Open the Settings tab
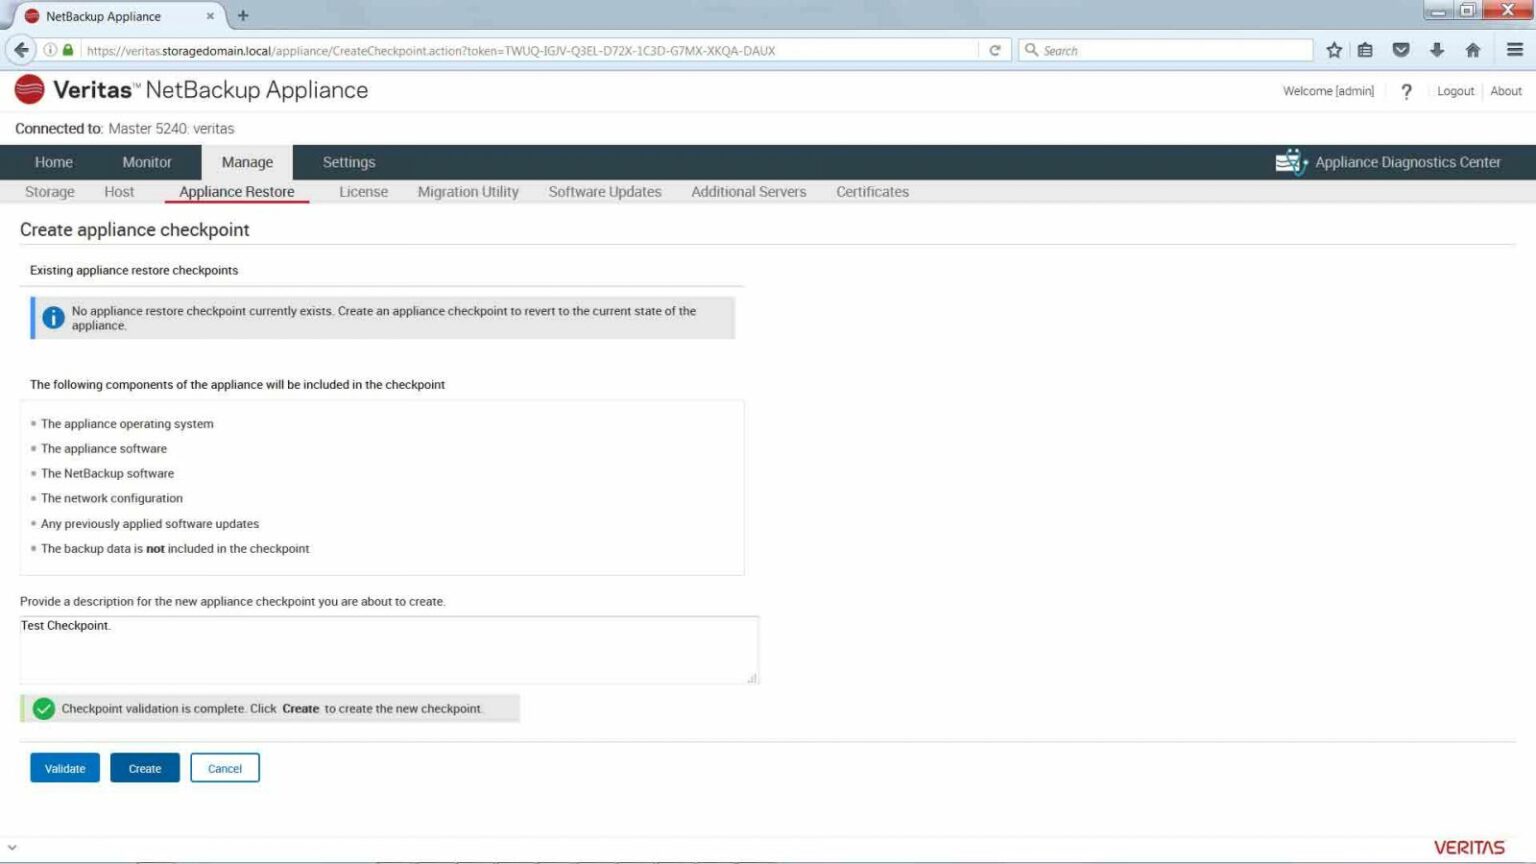 (x=349, y=162)
